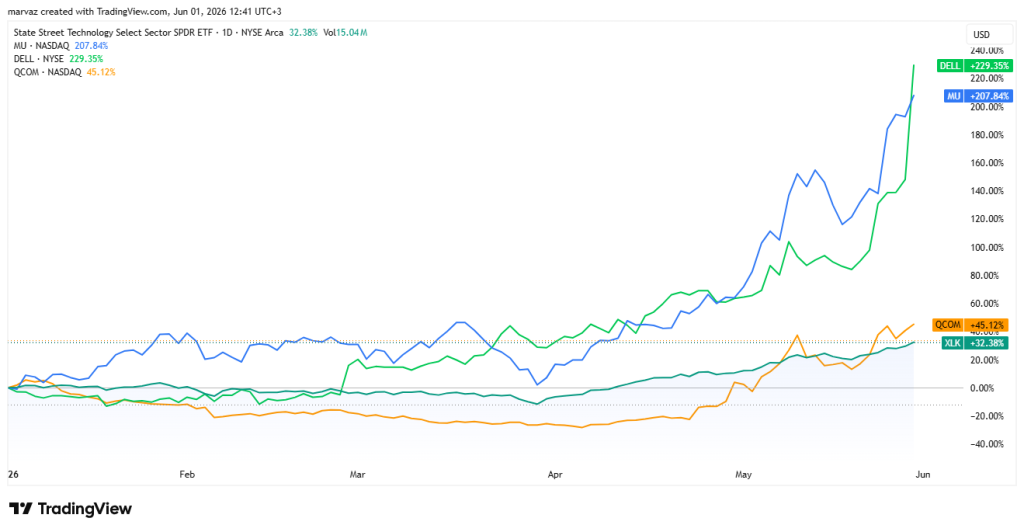1024x532 pixels.
Task: Click the -40.00% price scale label
Action: pyautogui.click(x=987, y=445)
